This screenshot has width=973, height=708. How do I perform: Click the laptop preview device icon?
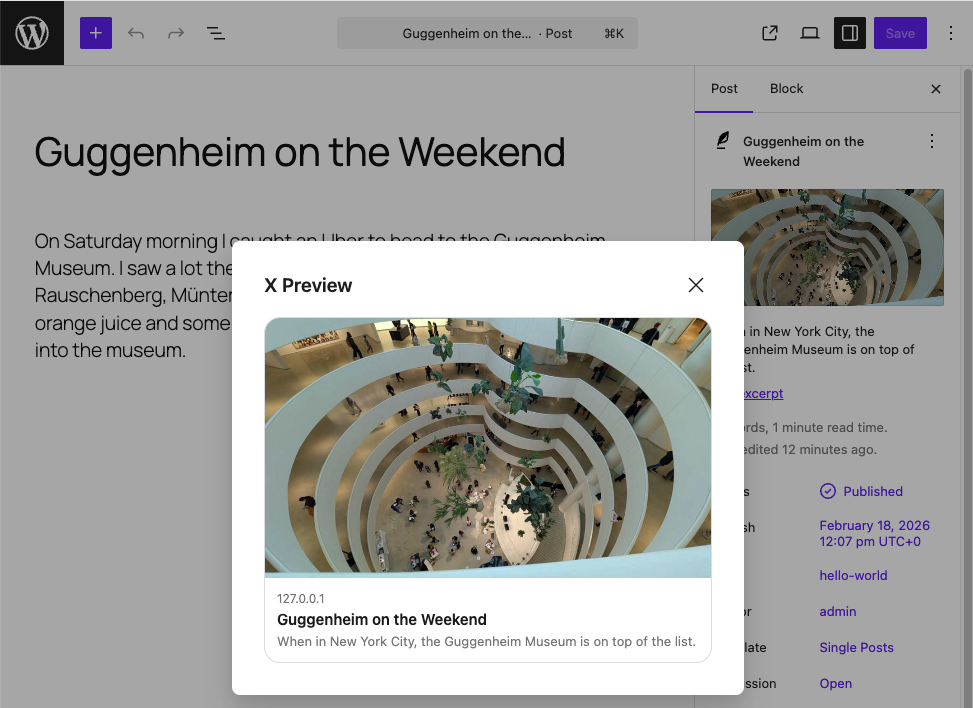pos(810,33)
